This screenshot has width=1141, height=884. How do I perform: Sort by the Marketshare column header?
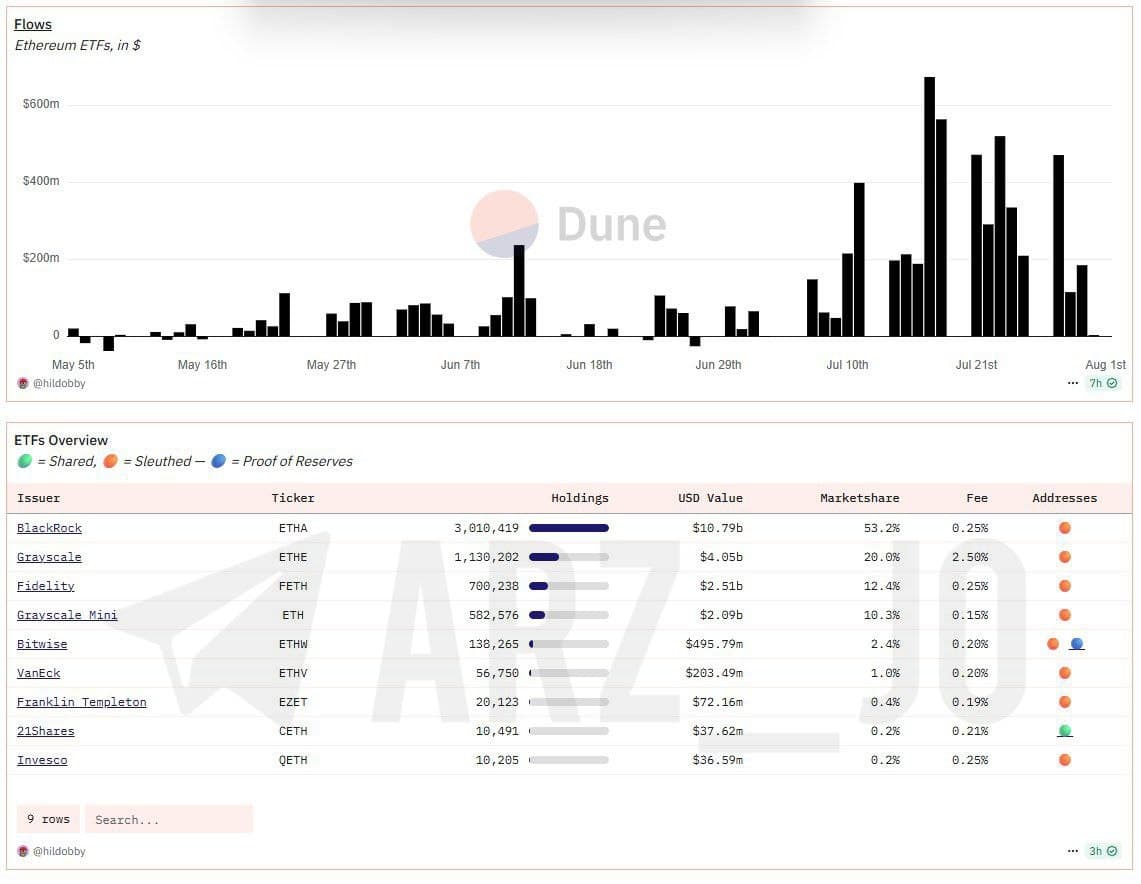pos(859,498)
